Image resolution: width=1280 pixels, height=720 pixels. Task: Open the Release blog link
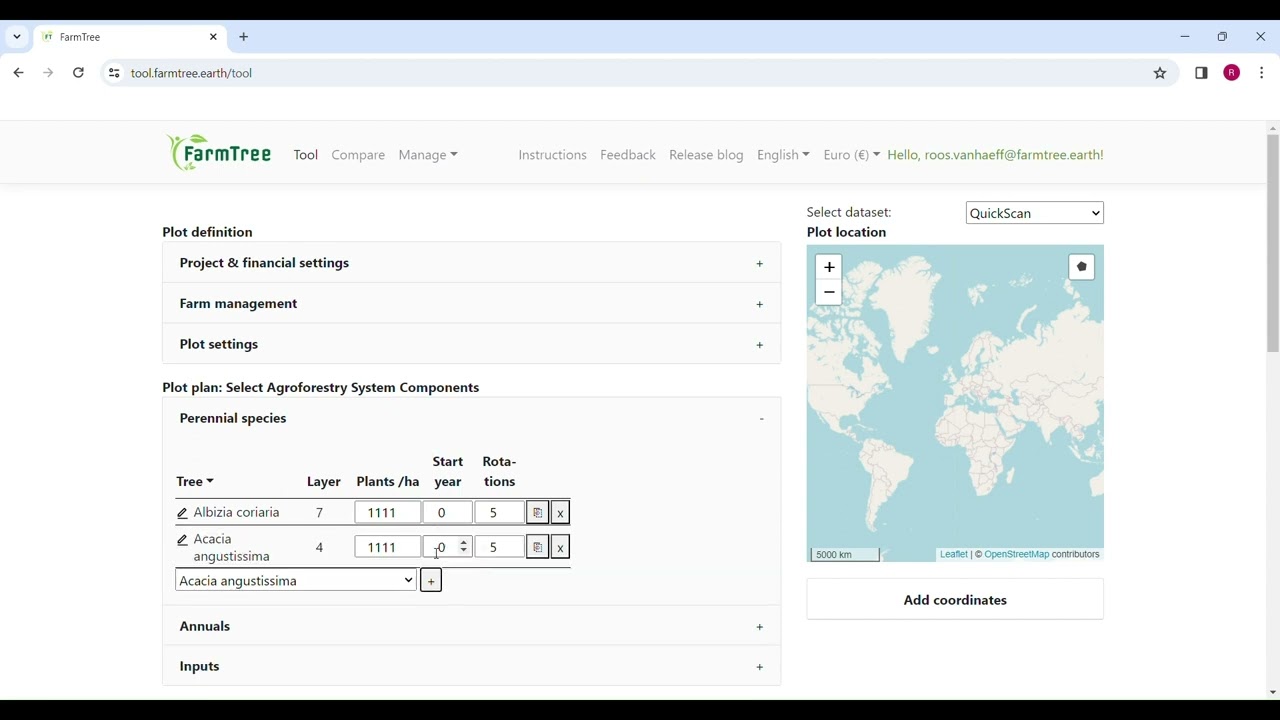[x=706, y=155]
